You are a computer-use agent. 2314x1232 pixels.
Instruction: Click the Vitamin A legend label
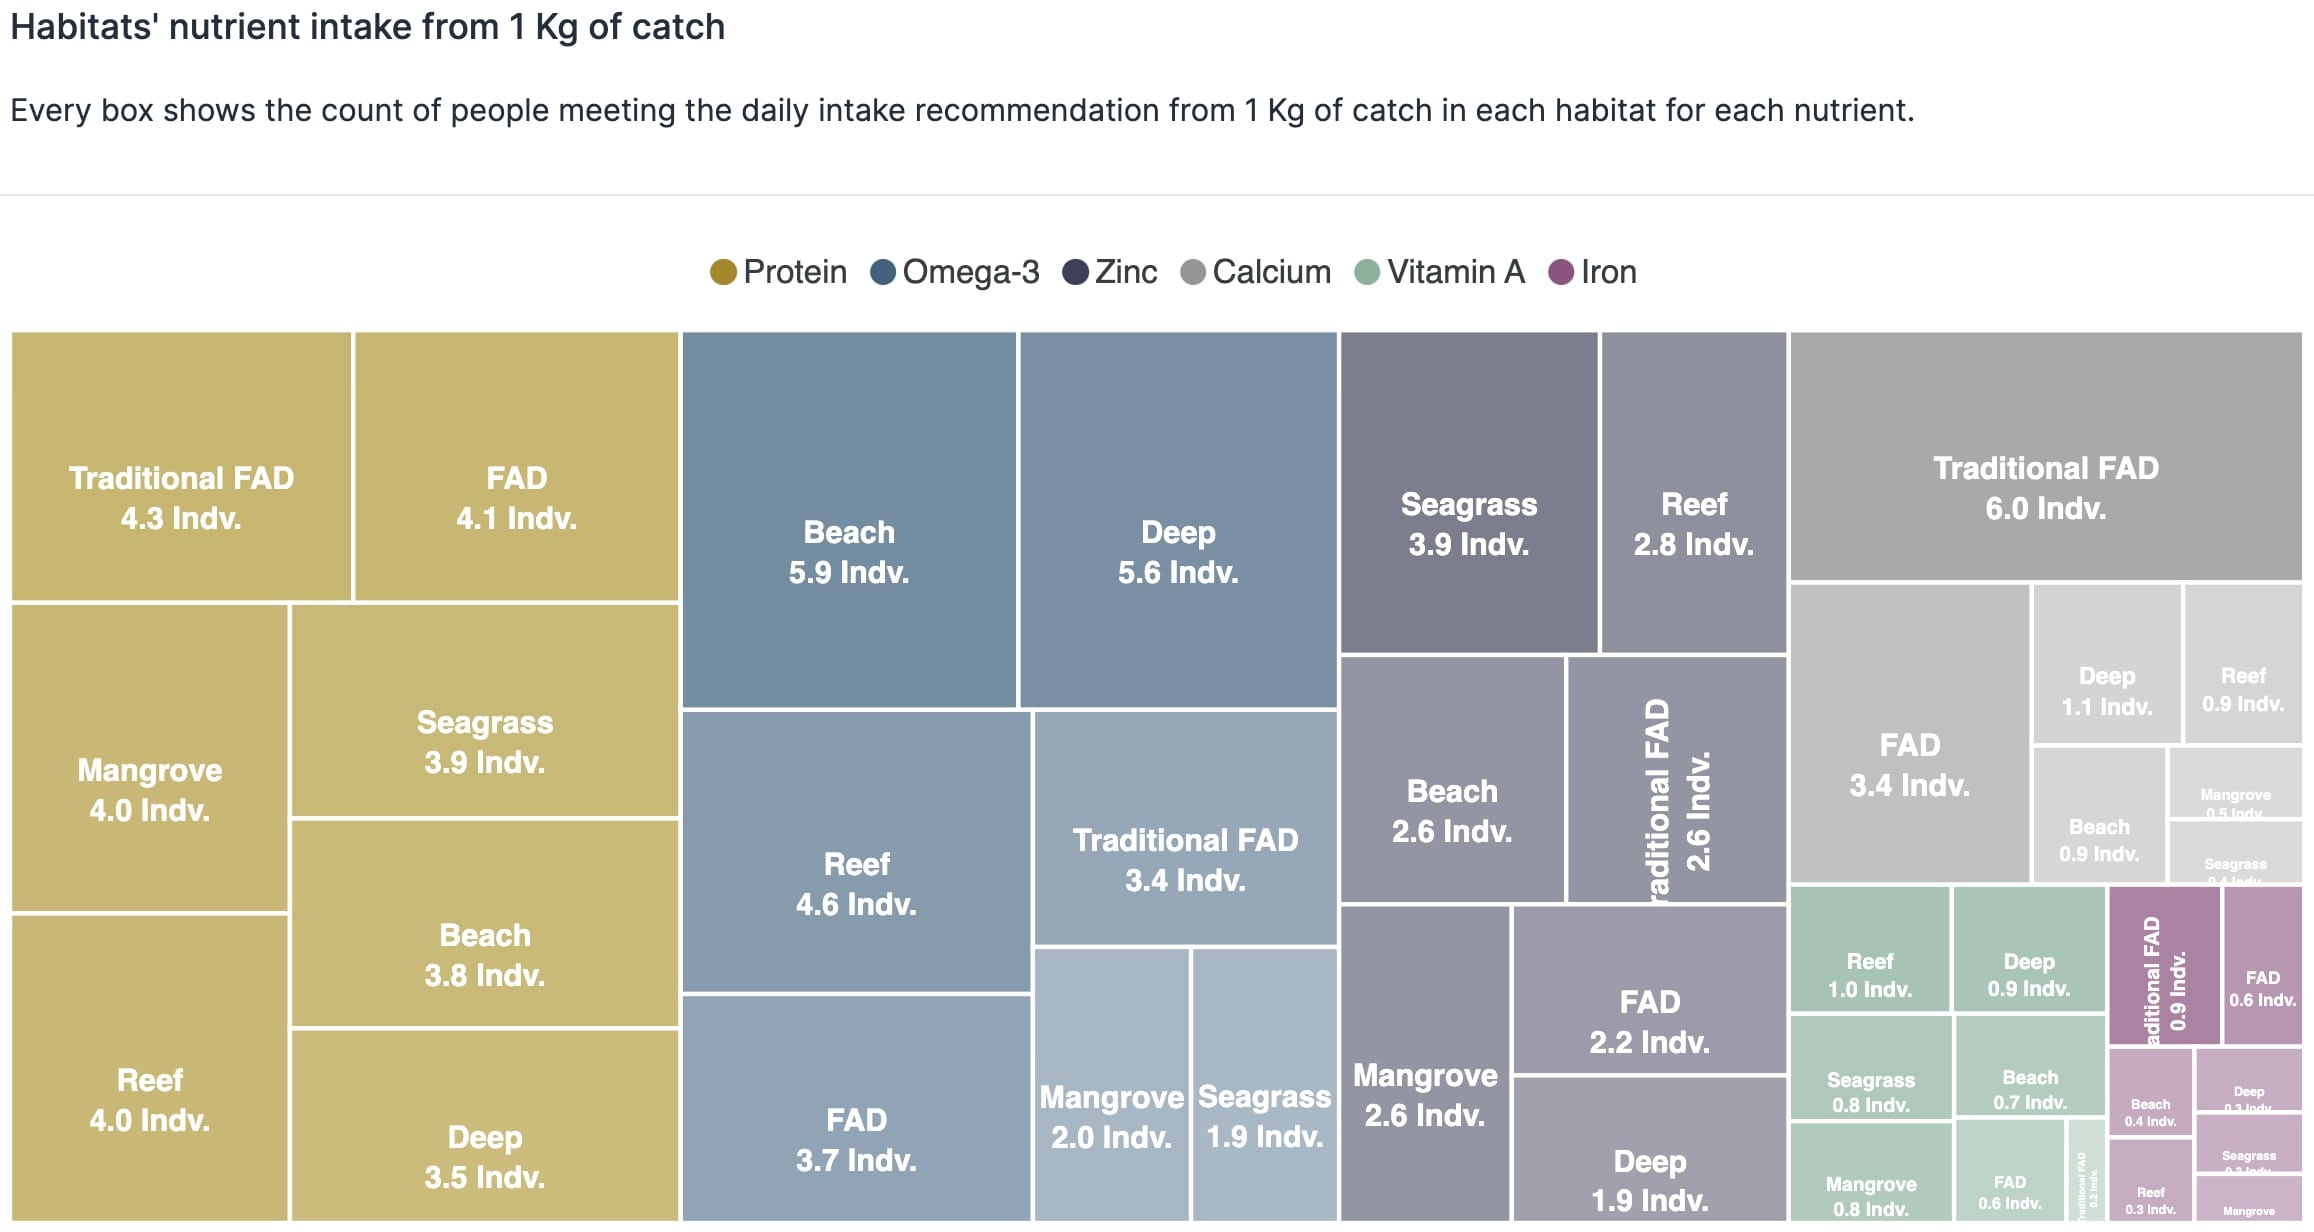point(1455,272)
